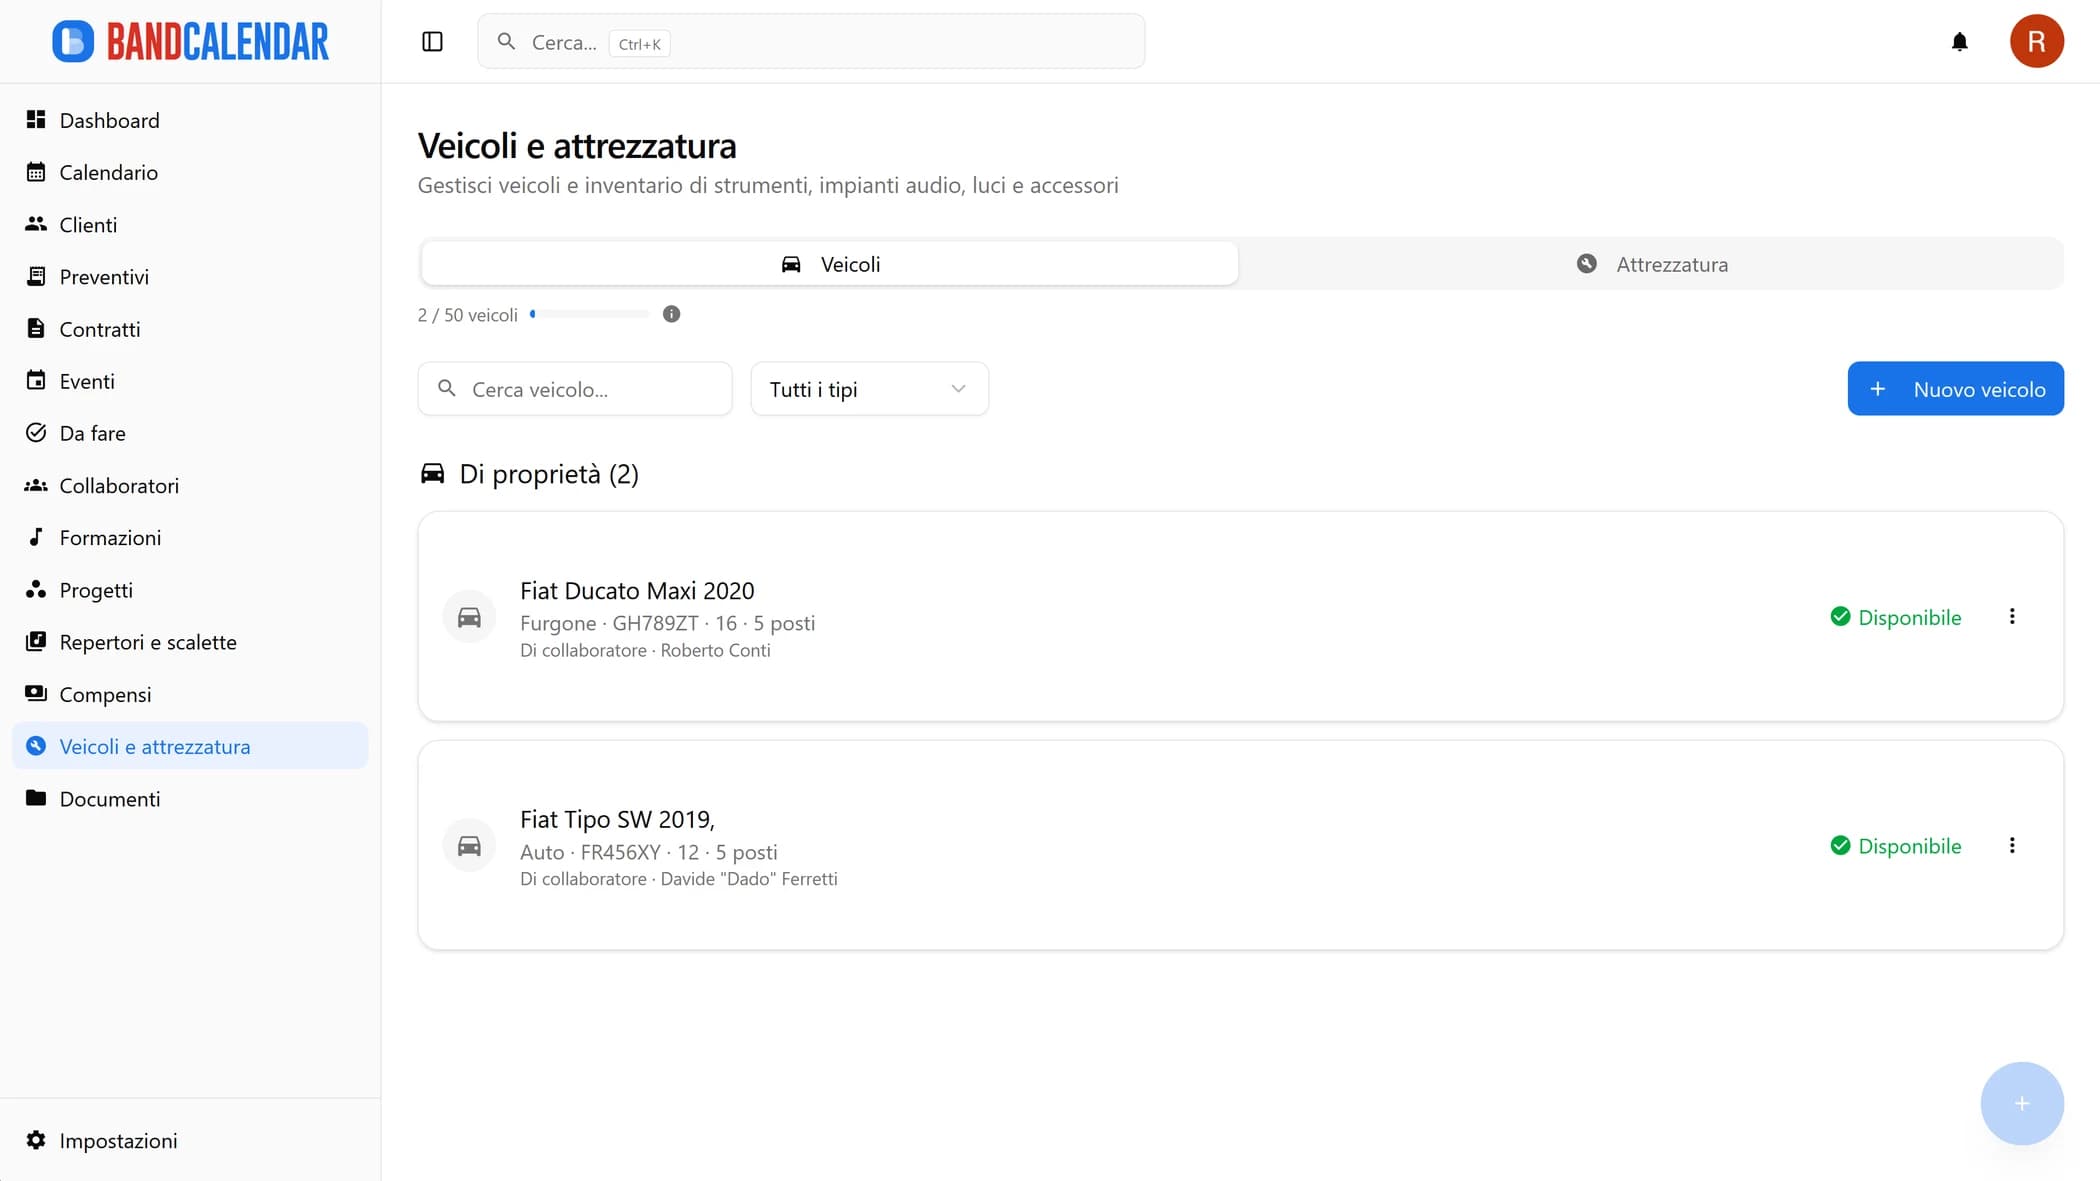2100x1181 pixels.
Task: Open the Fiat Tipo three-dot menu
Action: 2012,846
